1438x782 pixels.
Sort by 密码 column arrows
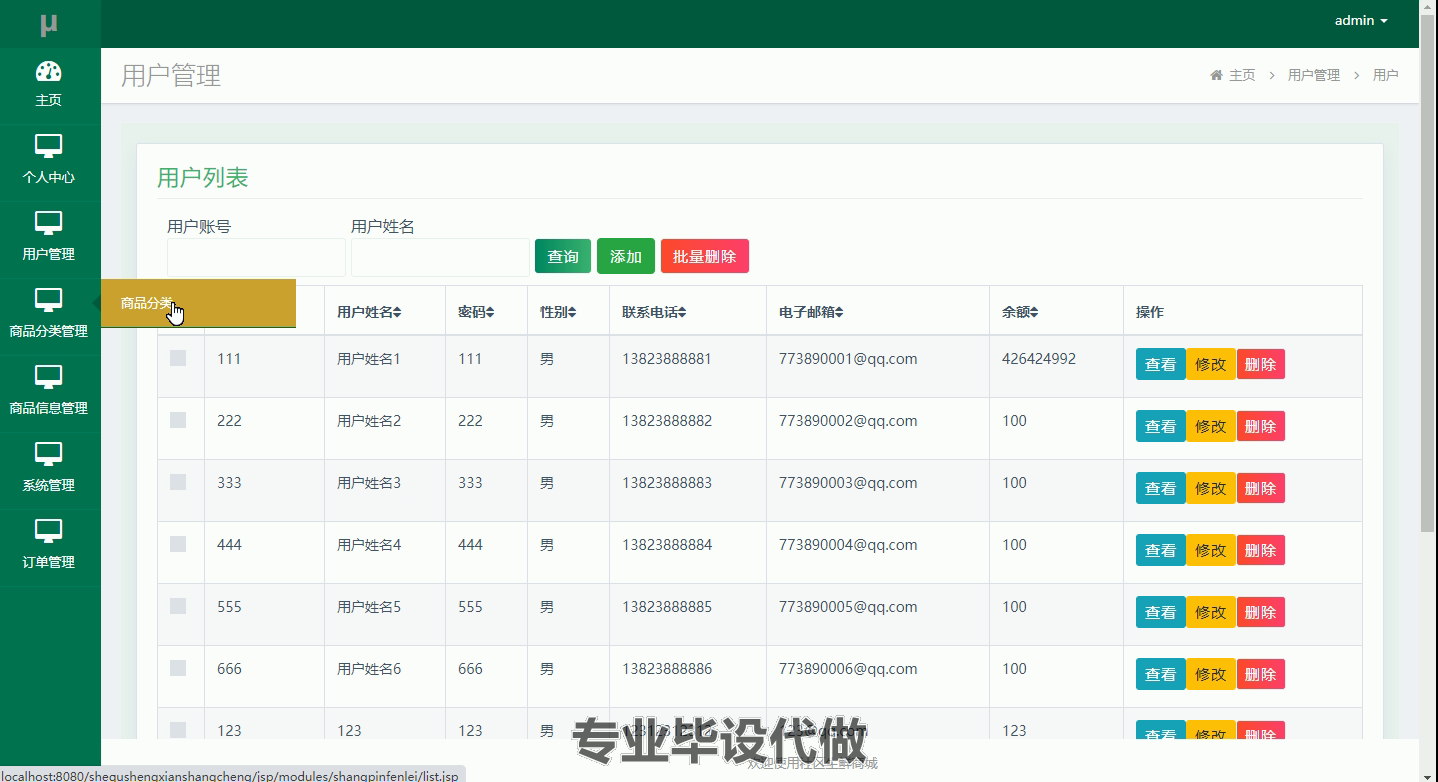coord(490,312)
